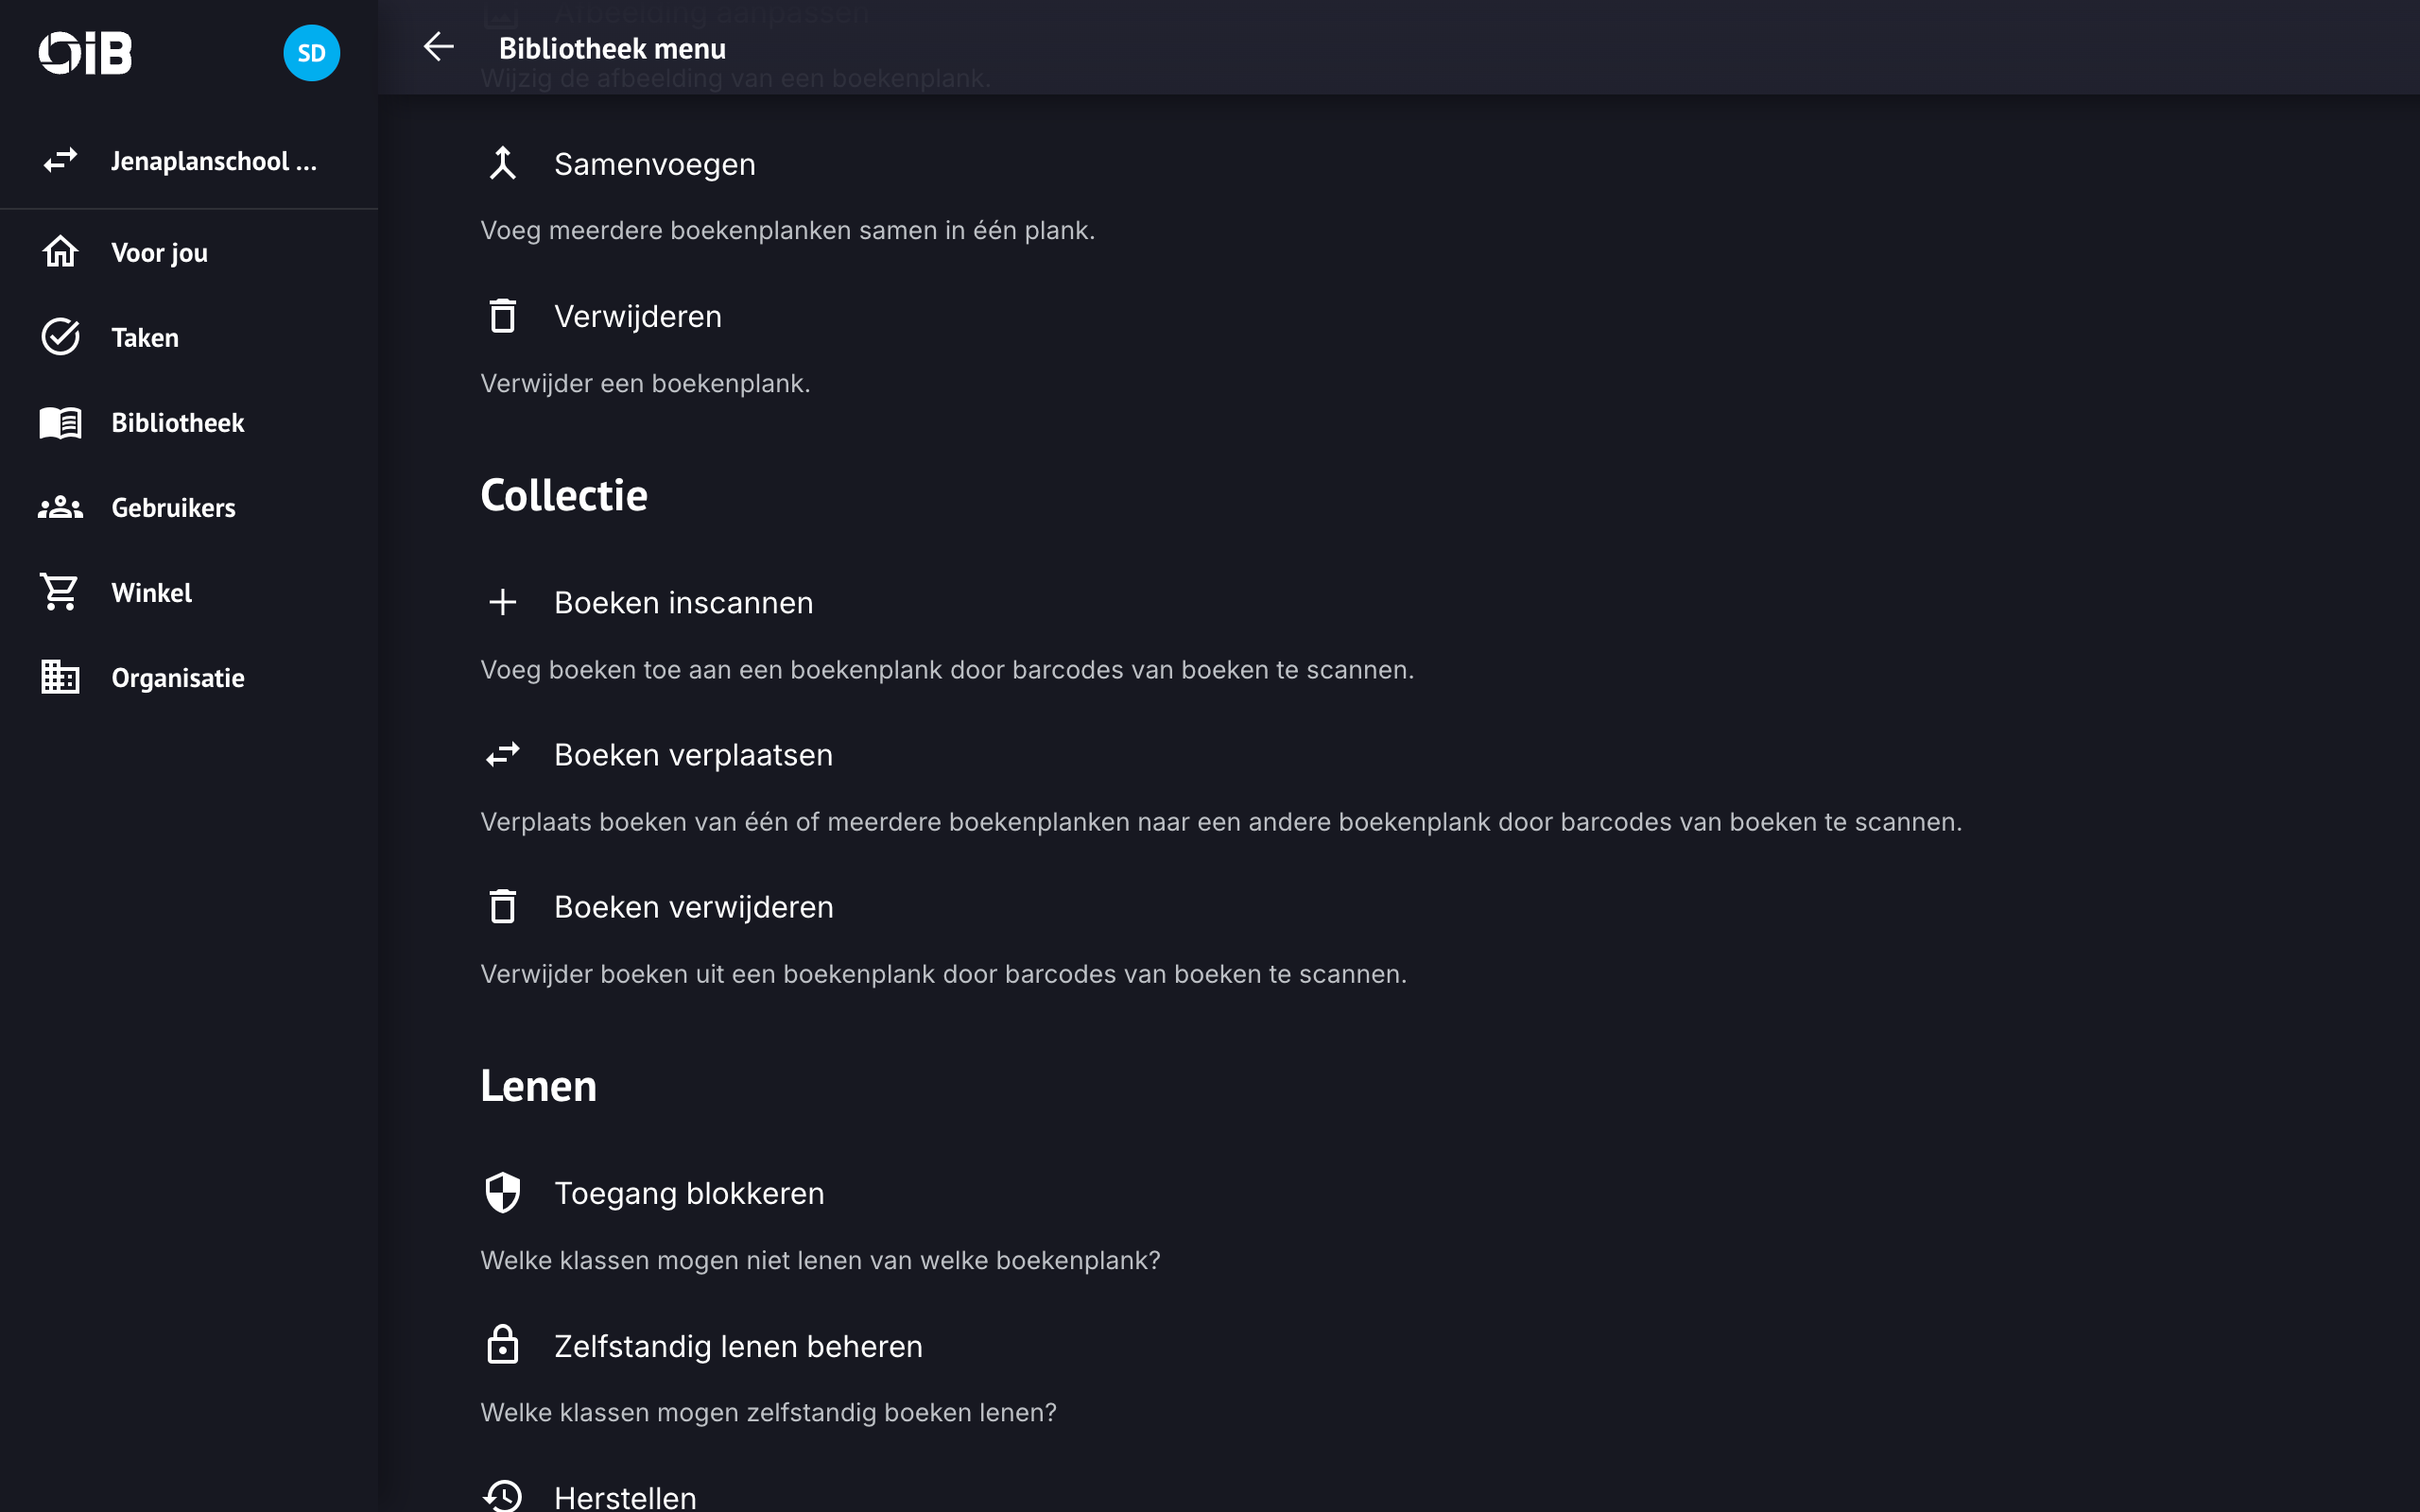Click the Herstellen history icon
This screenshot has height=1512, width=2420.
[502, 1496]
